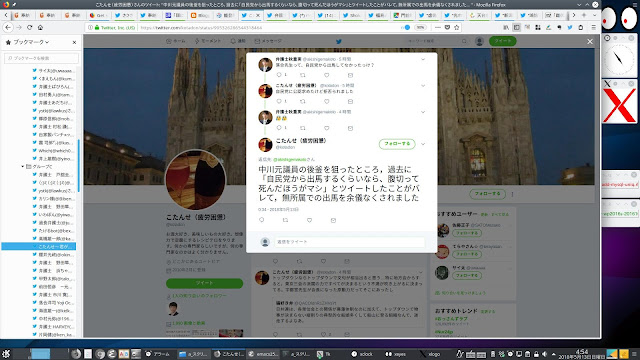Image resolution: width=640 pixels, height=360 pixels.
Task: Go back with Firefox back arrow
Action: pyautogui.click(x=8, y=27)
